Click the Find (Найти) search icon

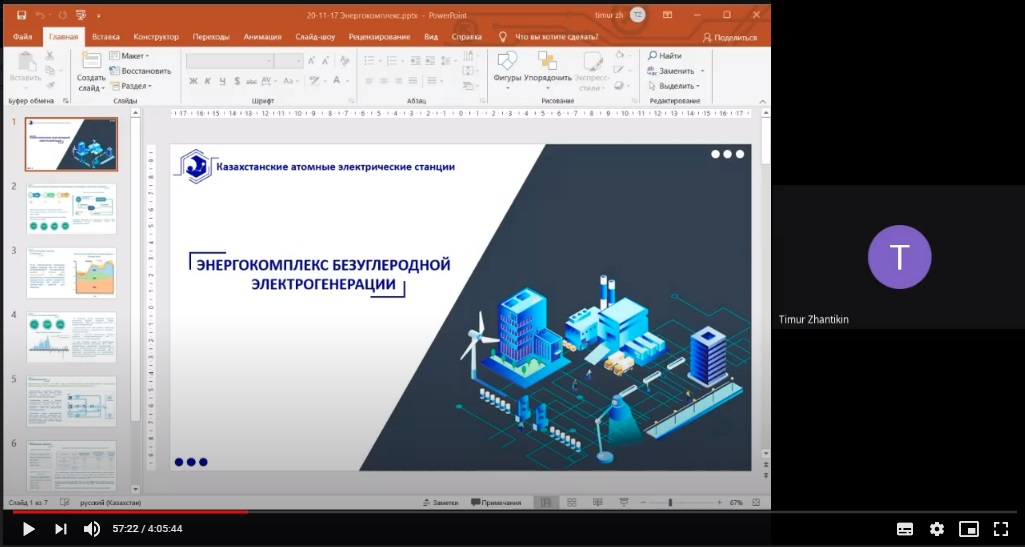(652, 56)
